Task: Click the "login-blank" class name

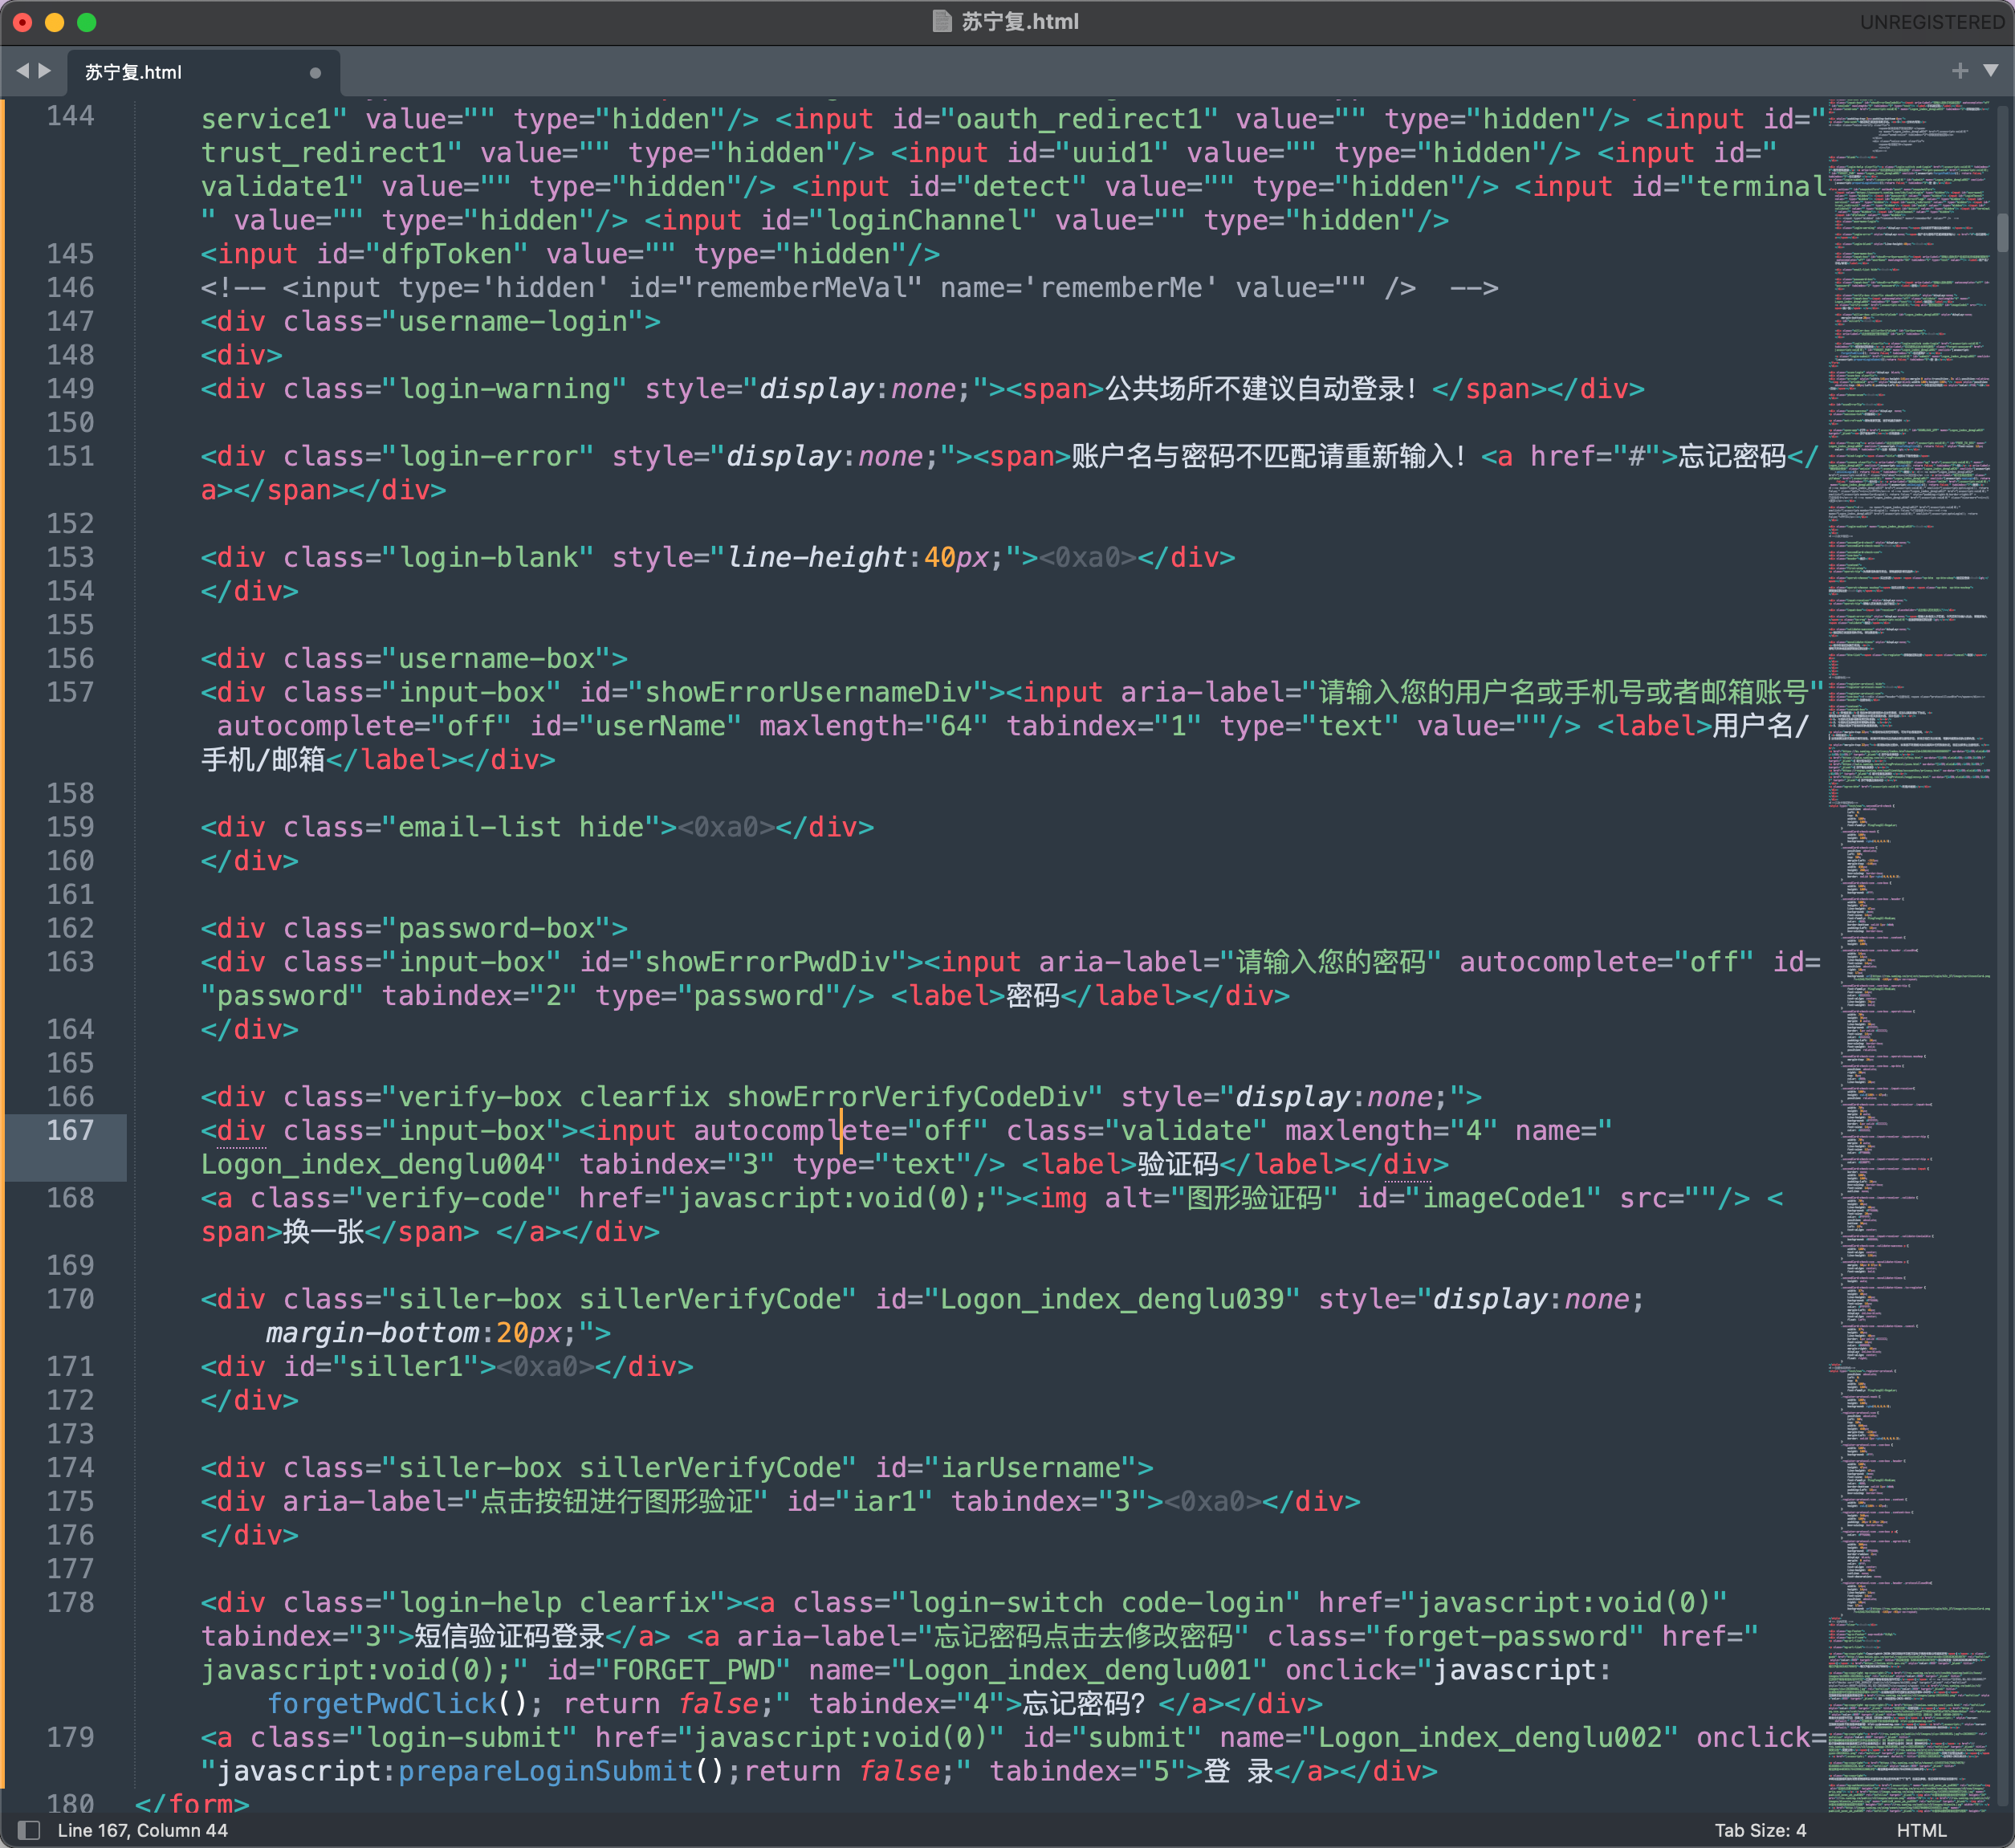Action: click(488, 557)
